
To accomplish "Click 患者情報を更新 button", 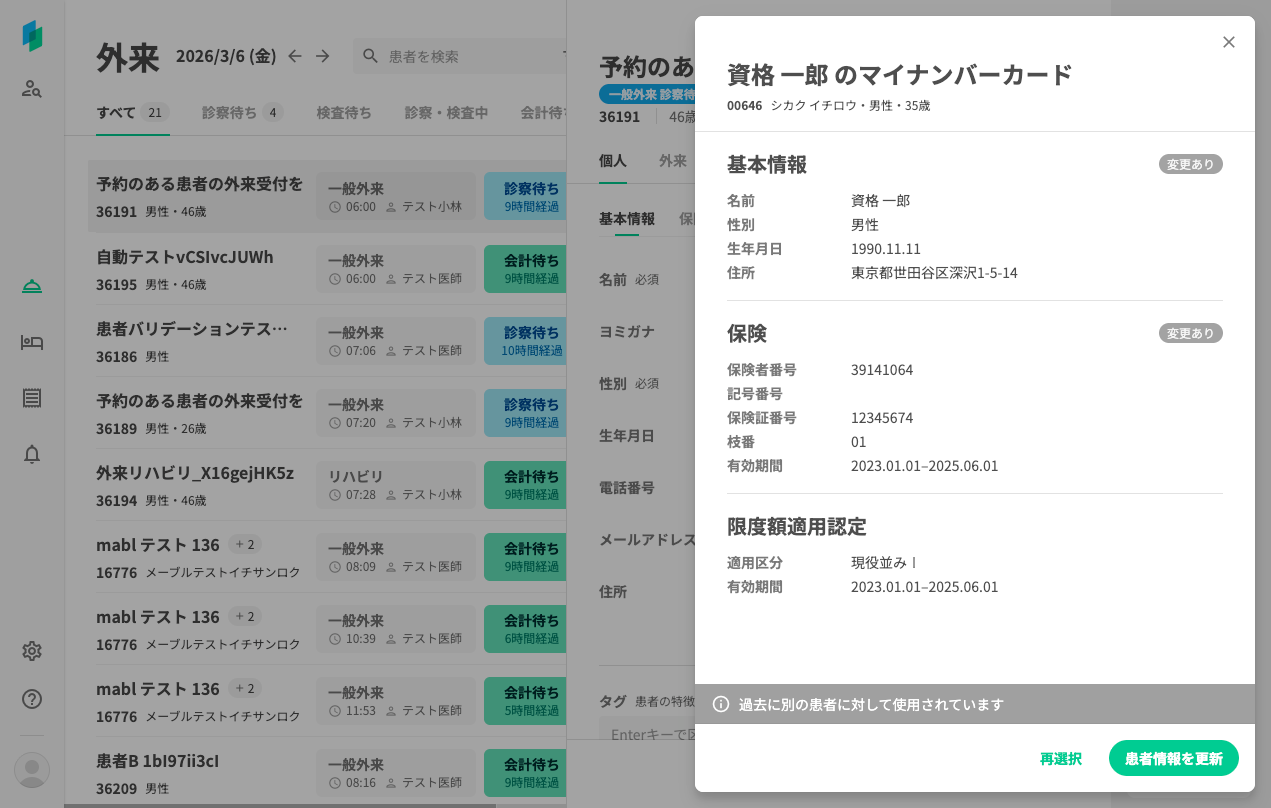I will coord(1173,758).
